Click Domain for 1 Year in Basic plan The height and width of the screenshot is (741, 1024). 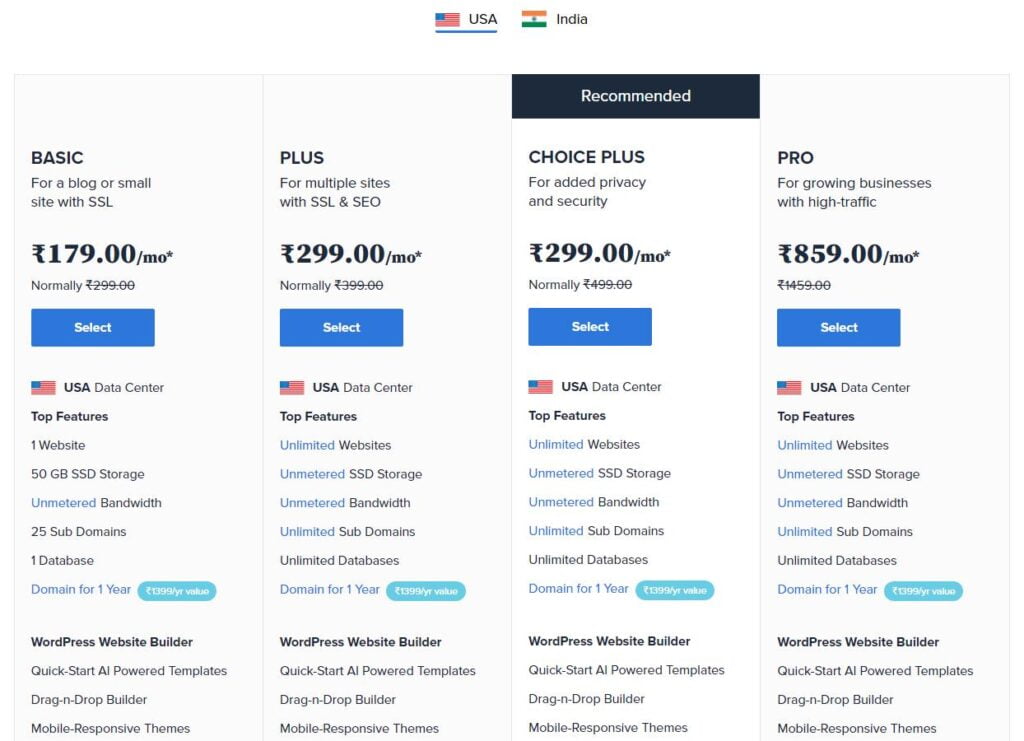click(81, 590)
